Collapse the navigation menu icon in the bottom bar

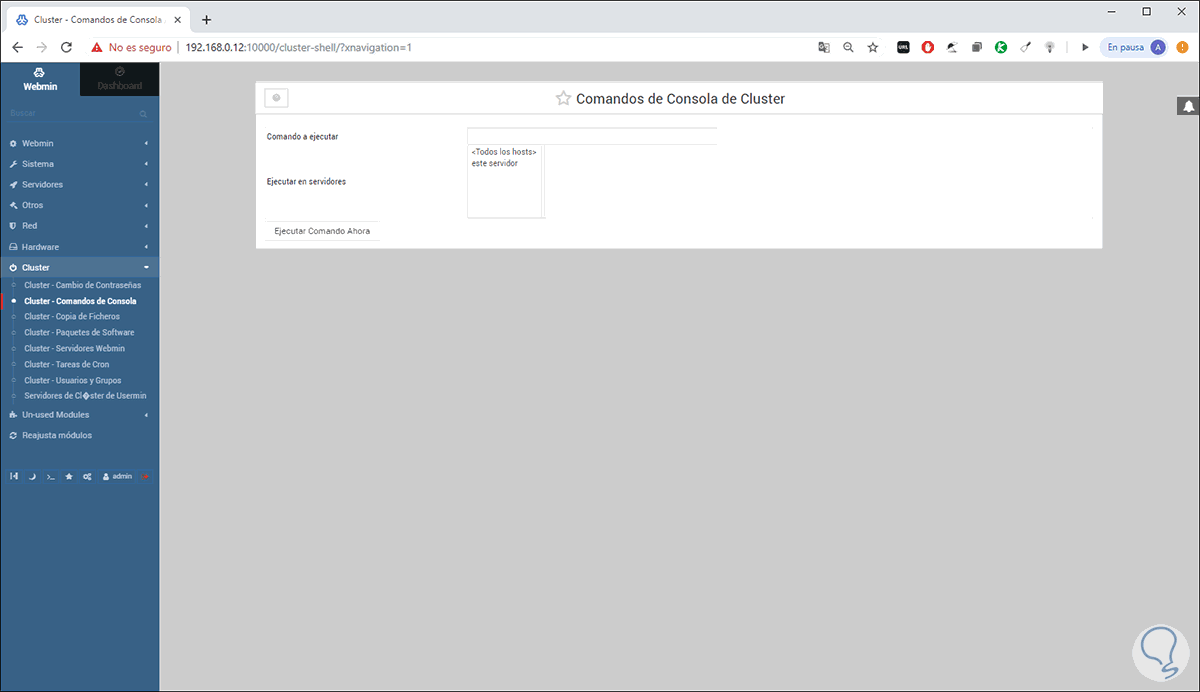tap(14, 476)
